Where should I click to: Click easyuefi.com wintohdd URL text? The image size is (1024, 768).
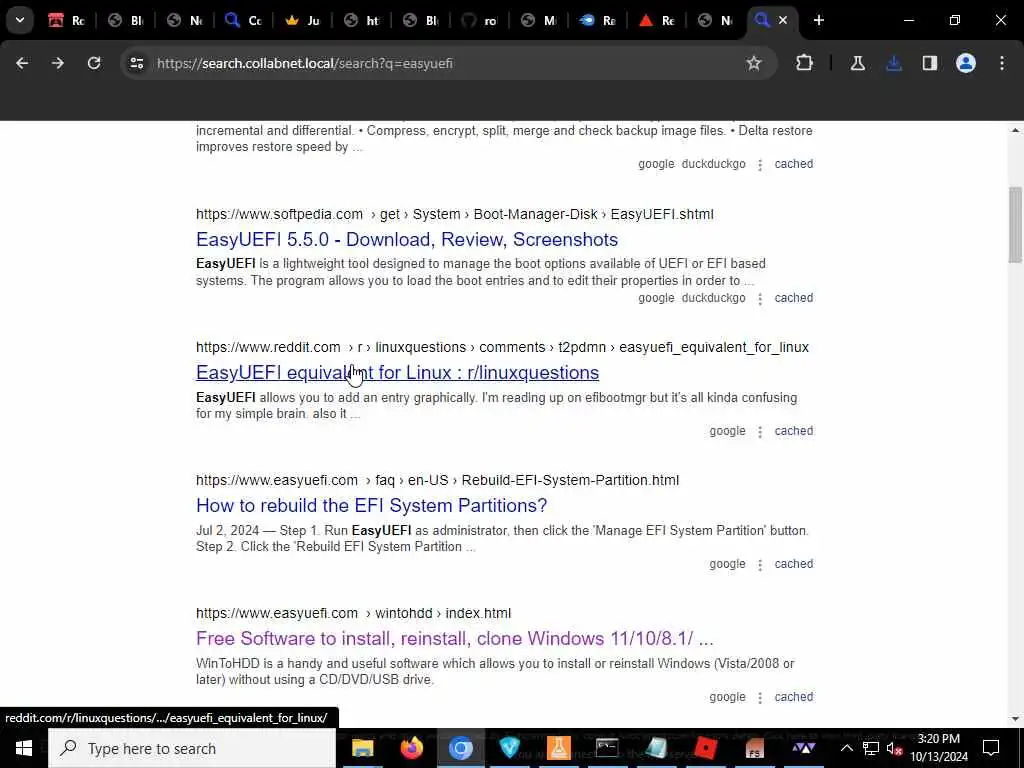point(353,613)
